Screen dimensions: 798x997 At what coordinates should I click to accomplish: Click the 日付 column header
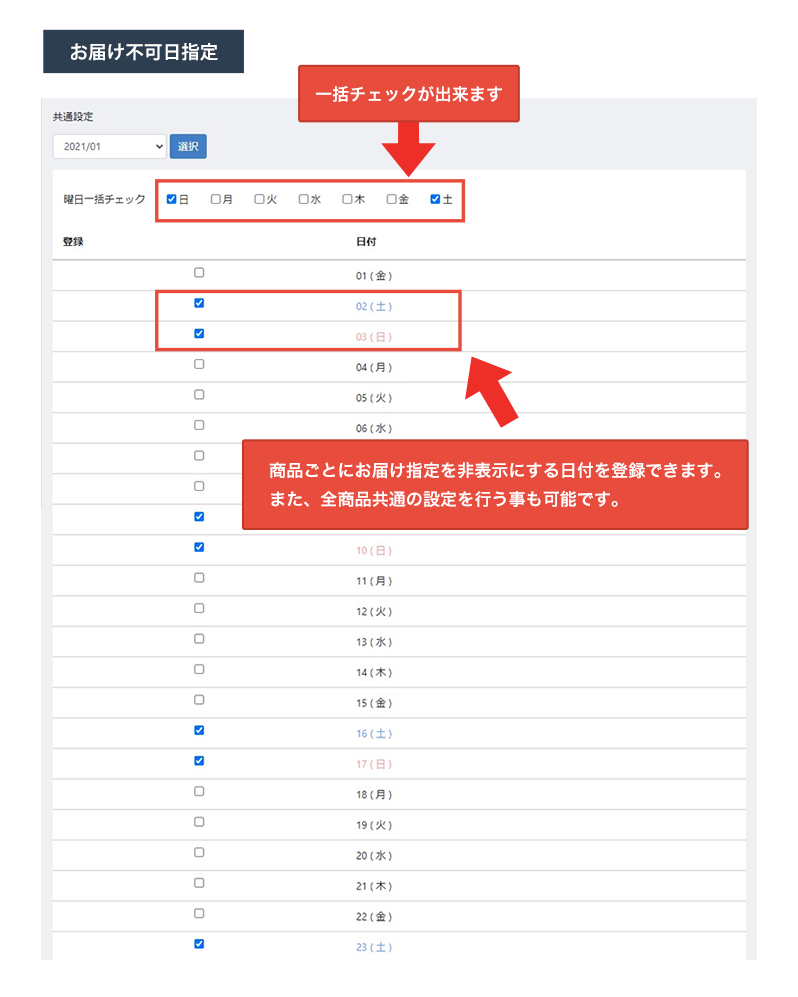click(x=366, y=242)
